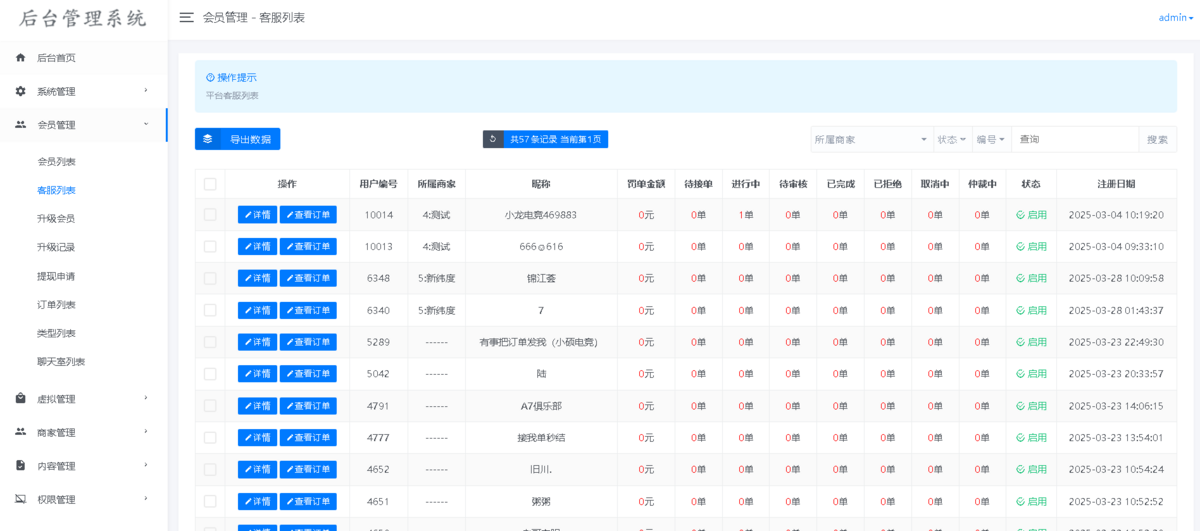Click the 1单 value under 进行中
The width and height of the screenshot is (1200, 531).
[x=746, y=214]
